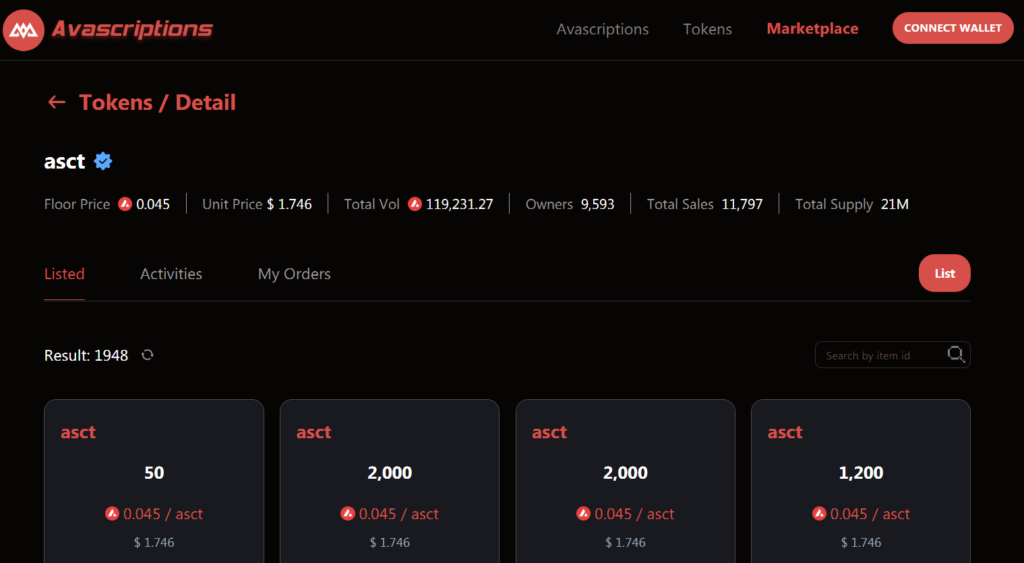Click the Avascriptions logo icon
The image size is (1024, 563).
point(24,29)
